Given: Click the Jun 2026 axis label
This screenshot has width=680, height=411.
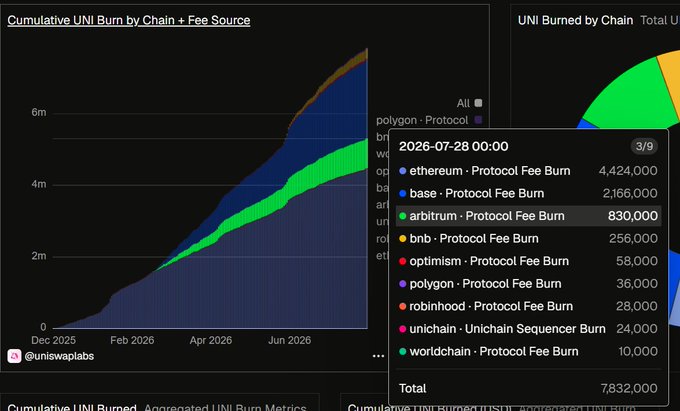Looking at the screenshot, I should coord(289,340).
